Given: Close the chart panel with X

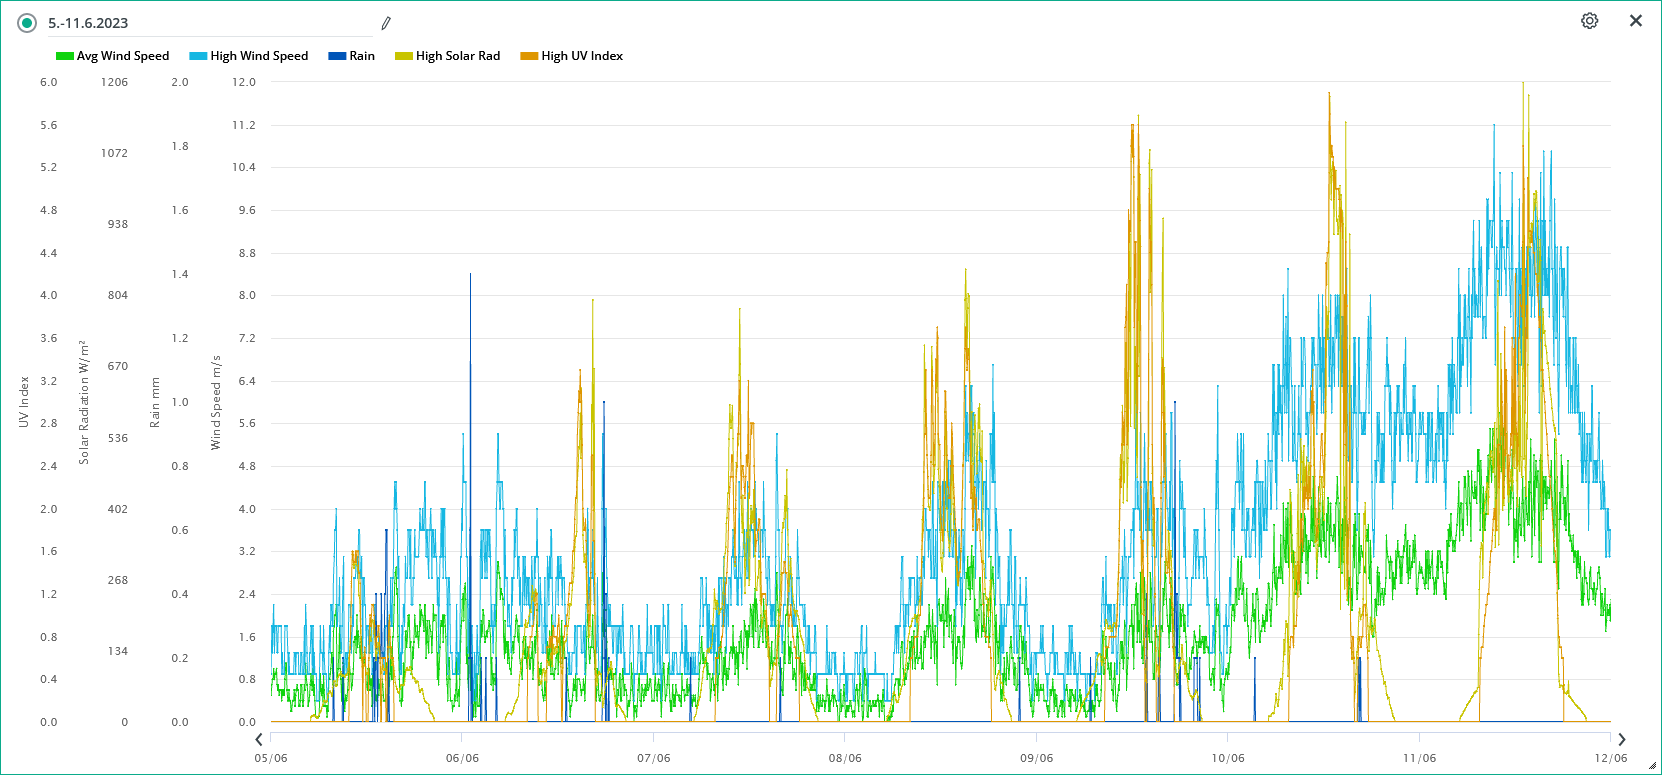Looking at the screenshot, I should point(1636,21).
